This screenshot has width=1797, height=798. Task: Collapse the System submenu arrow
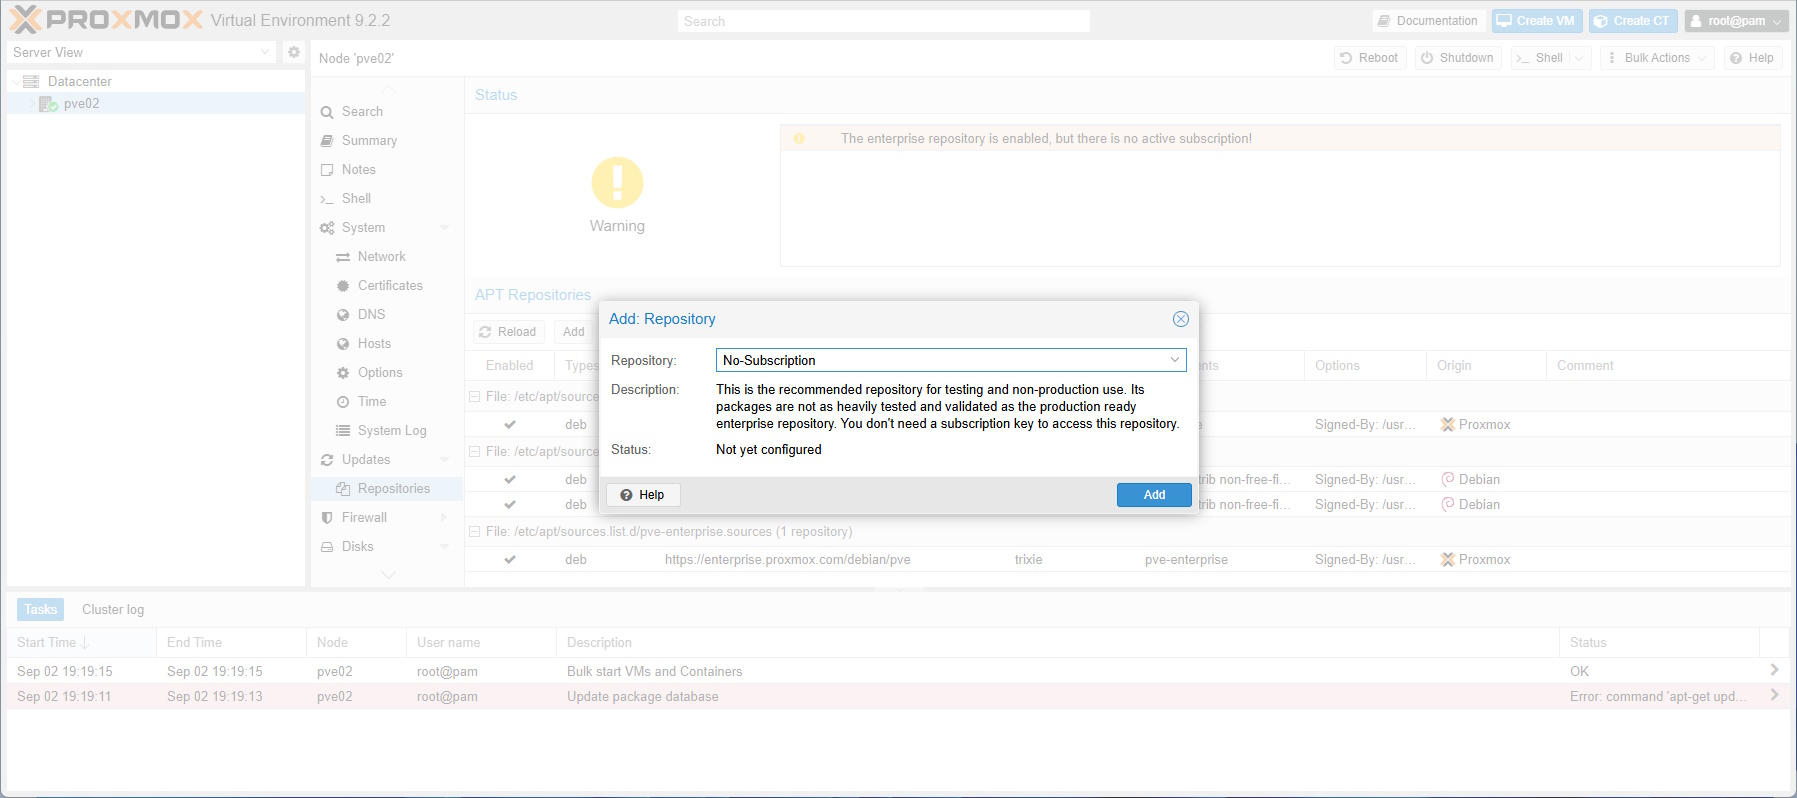click(x=445, y=228)
